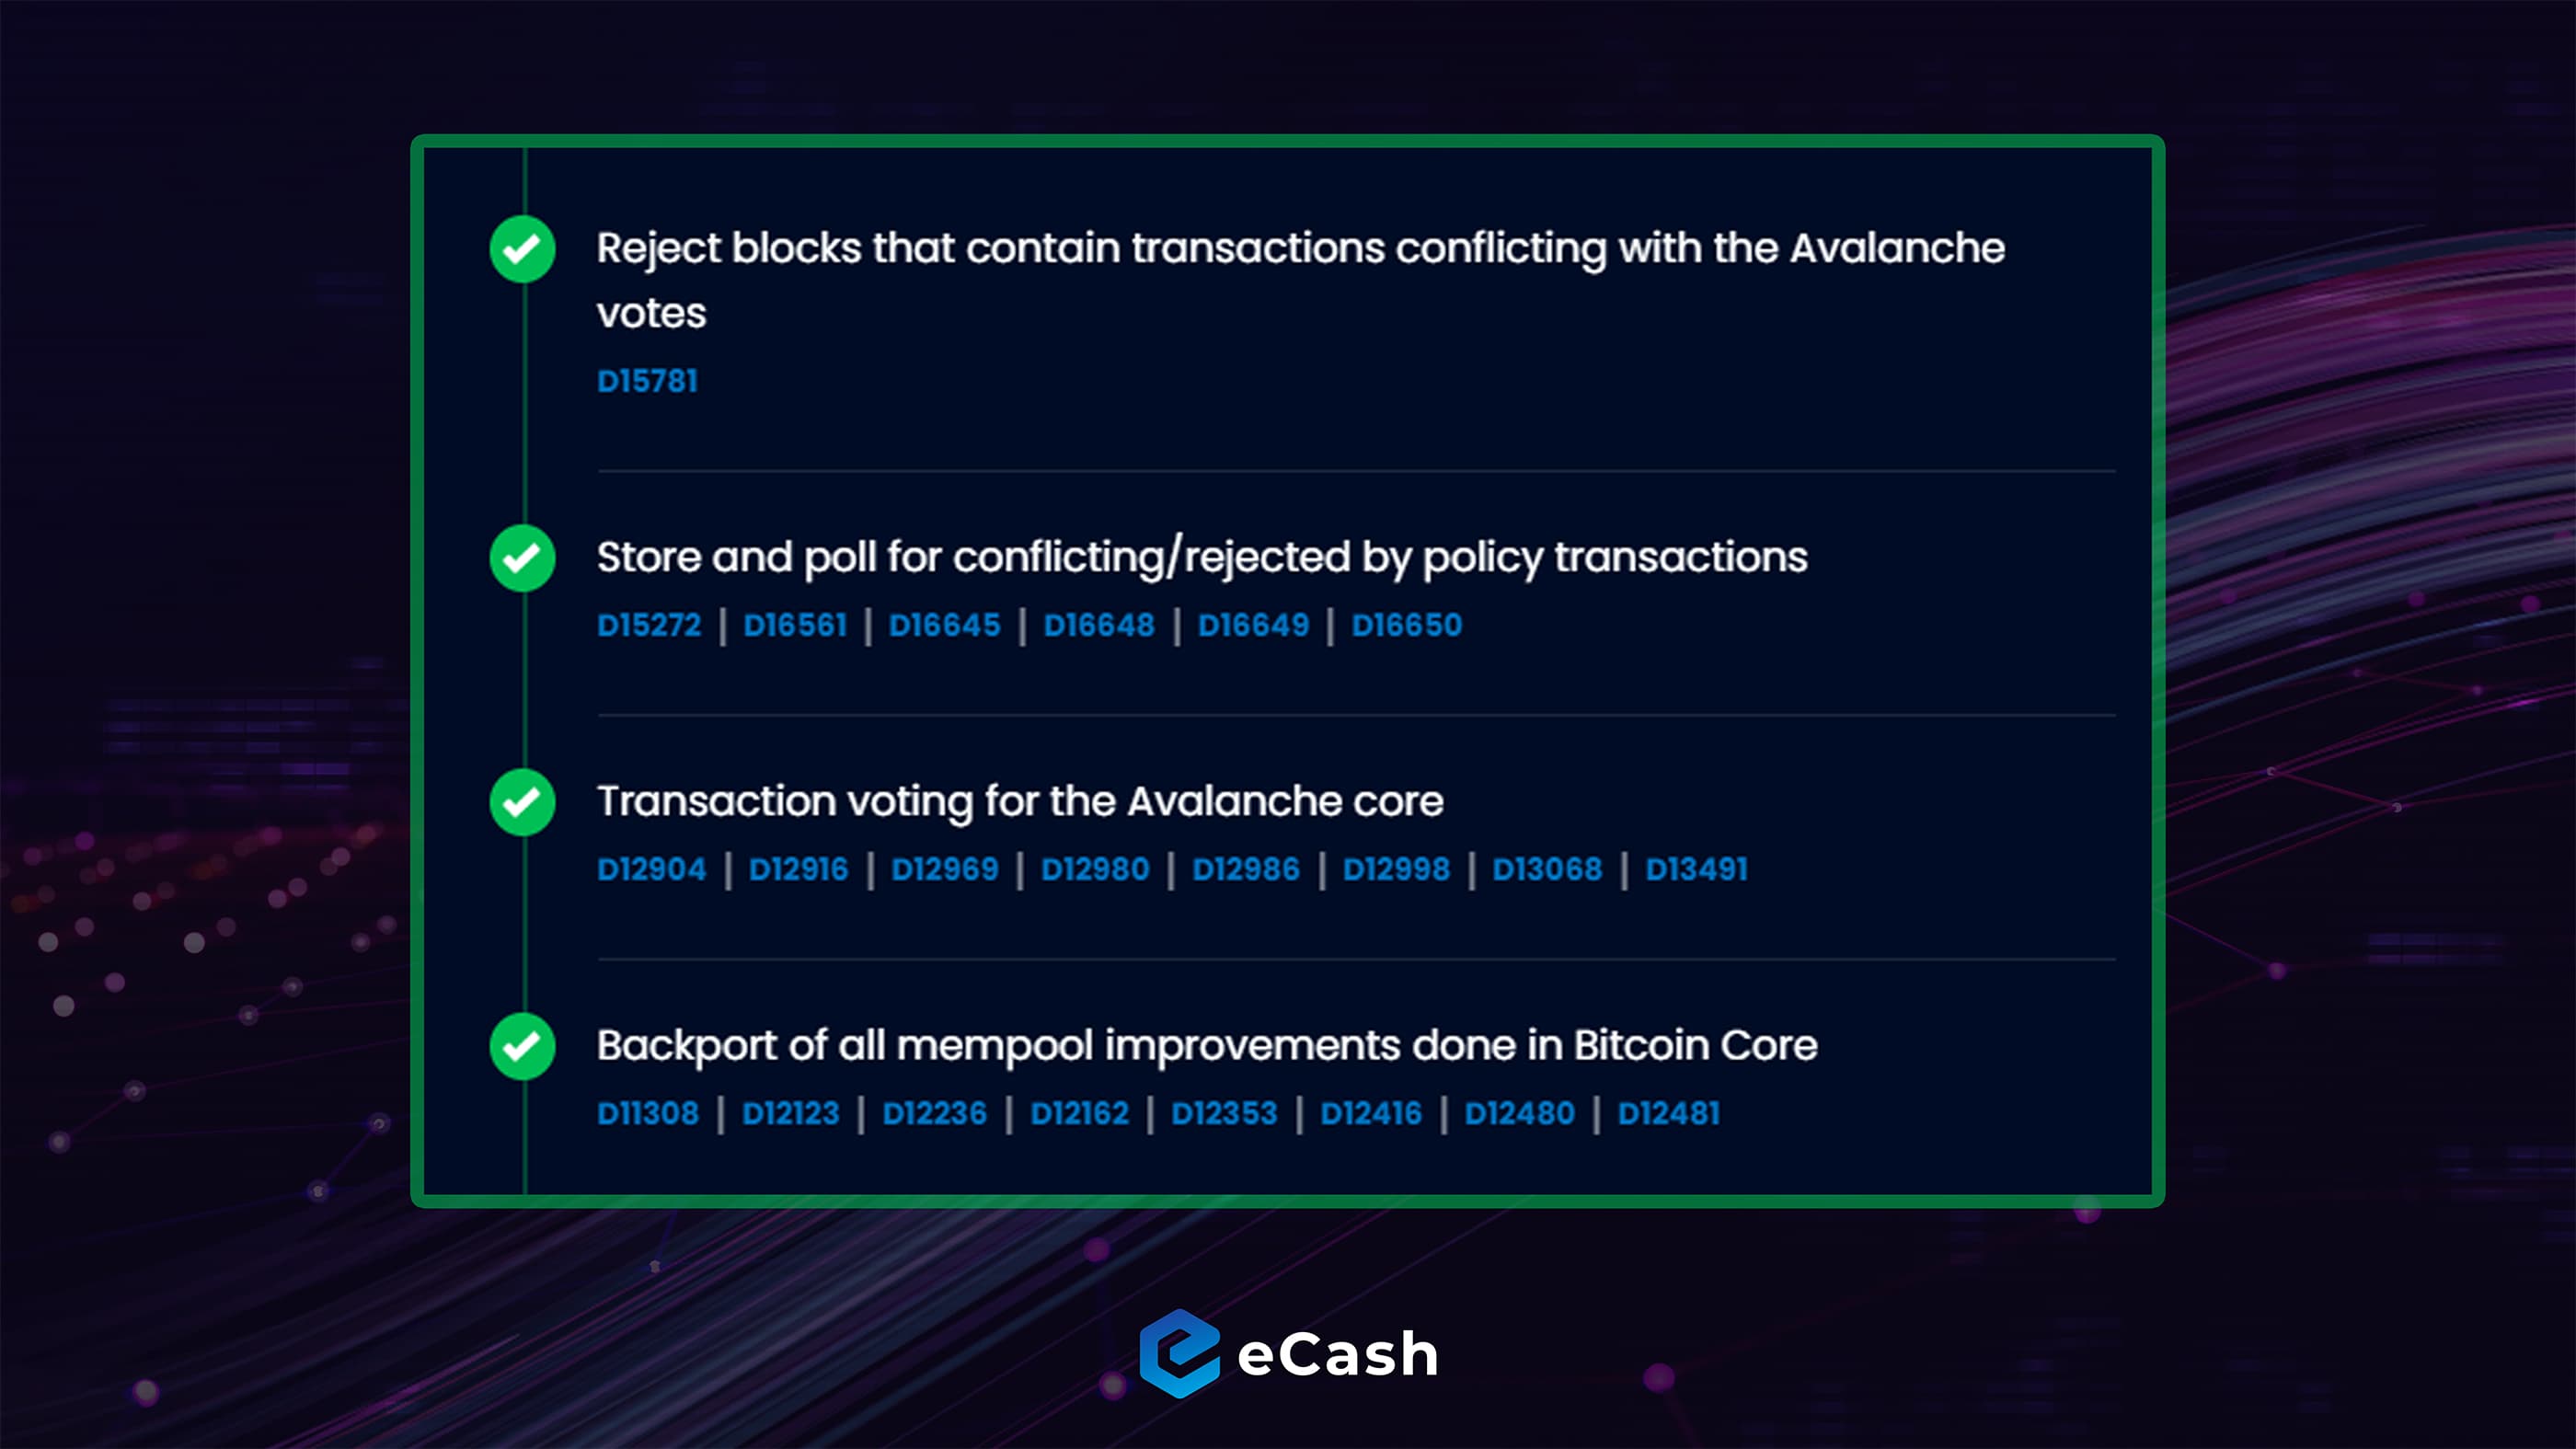Open diff D16645
Image resolution: width=2576 pixels, height=1449 pixels.
[944, 625]
